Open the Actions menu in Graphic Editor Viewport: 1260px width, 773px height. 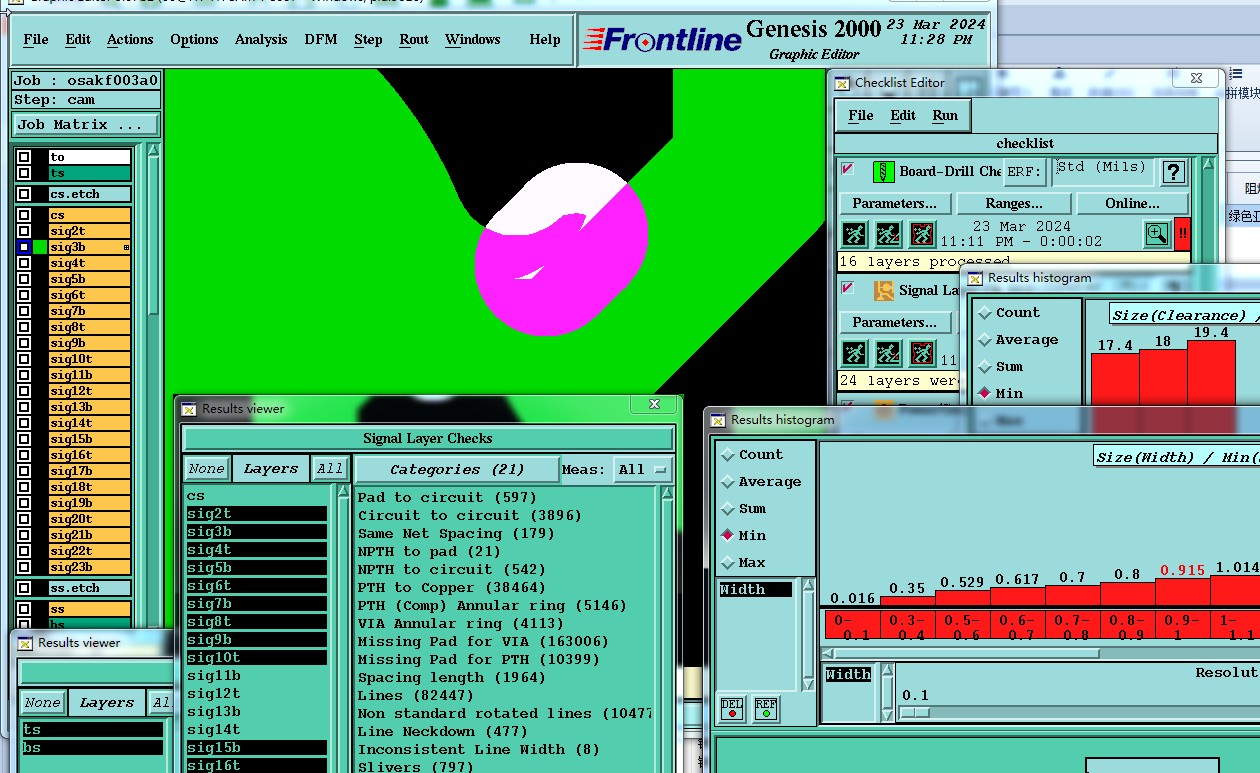(x=130, y=40)
